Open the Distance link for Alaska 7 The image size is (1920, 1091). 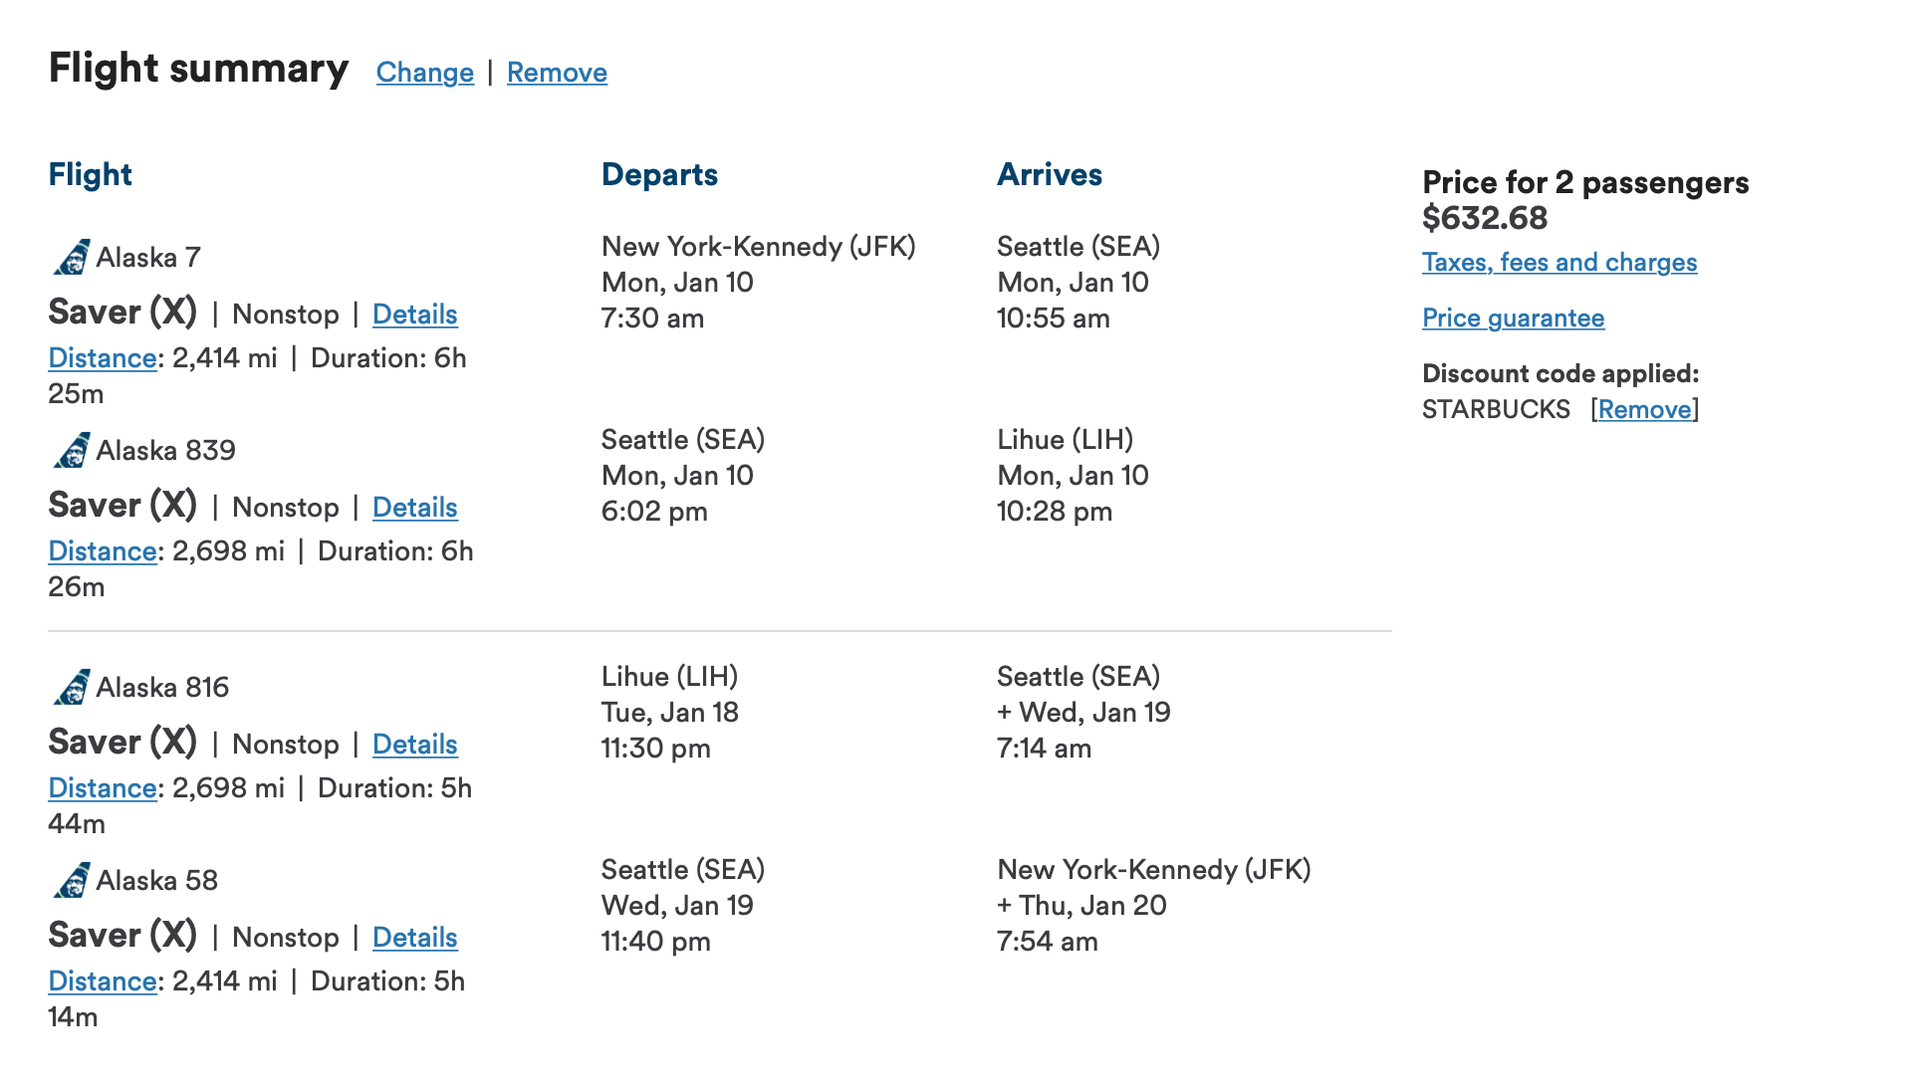point(101,357)
